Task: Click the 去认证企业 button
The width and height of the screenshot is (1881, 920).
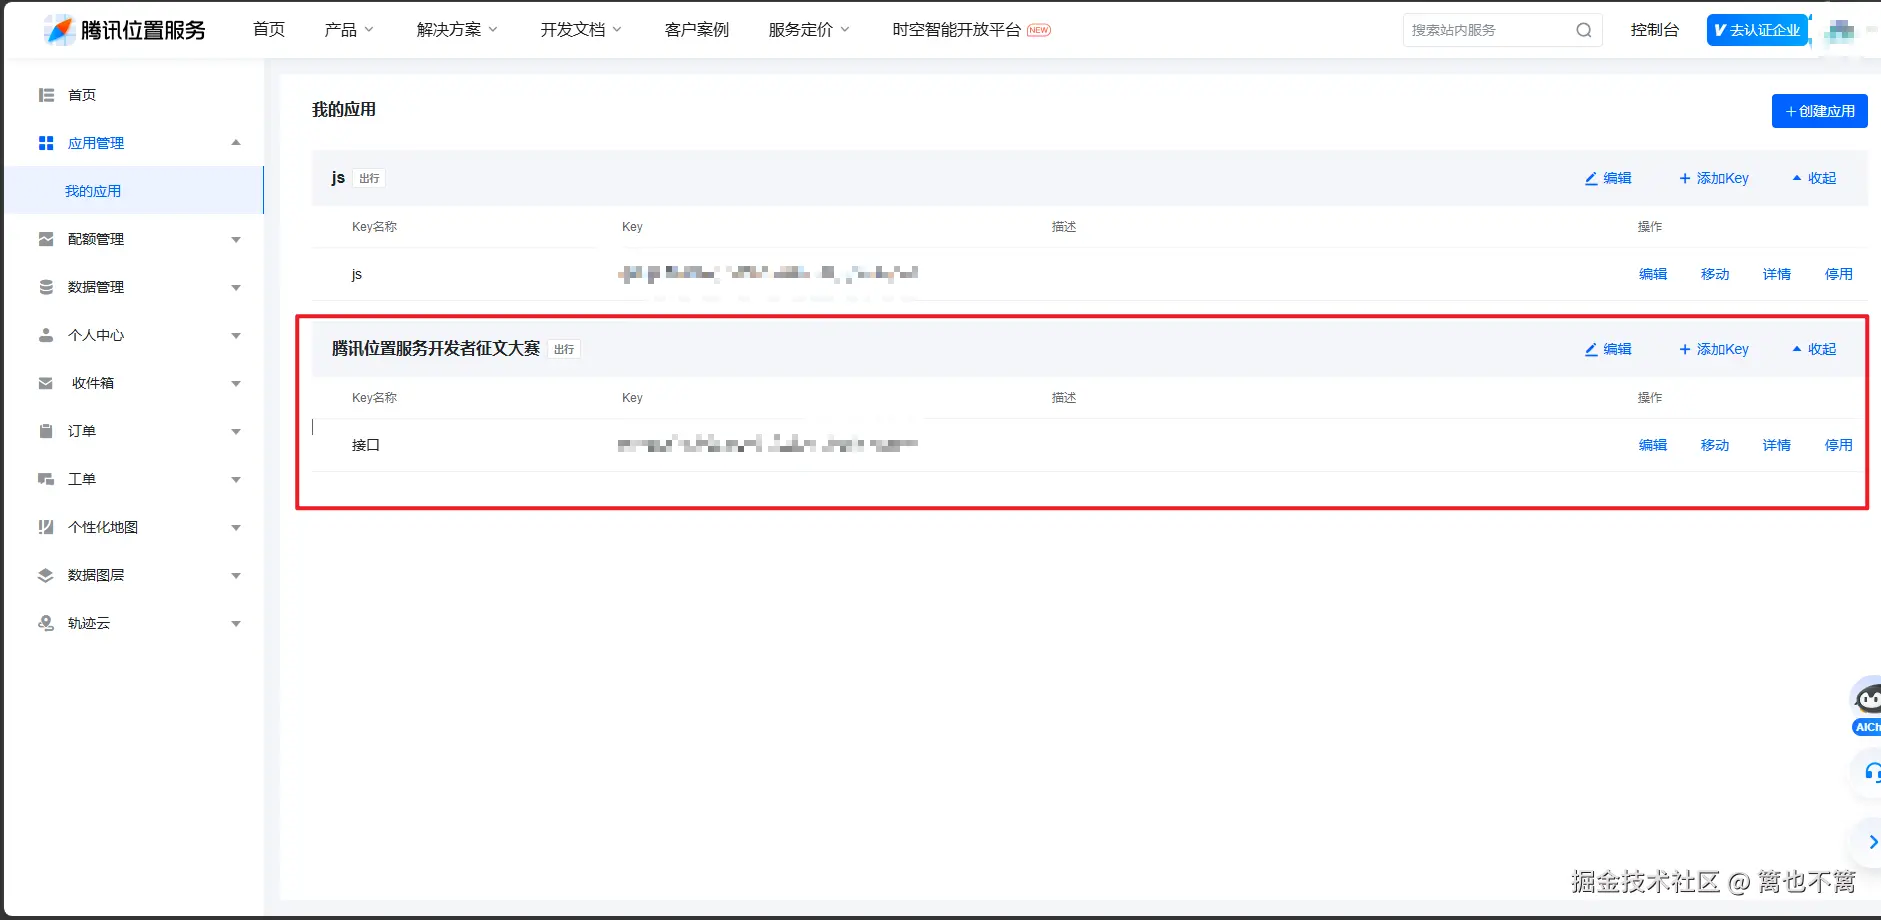Action: coord(1757,30)
